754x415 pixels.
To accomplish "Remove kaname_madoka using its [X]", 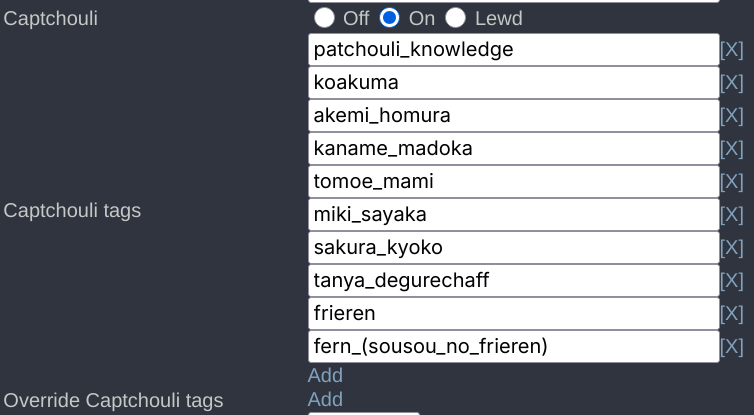I will click(x=731, y=148).
